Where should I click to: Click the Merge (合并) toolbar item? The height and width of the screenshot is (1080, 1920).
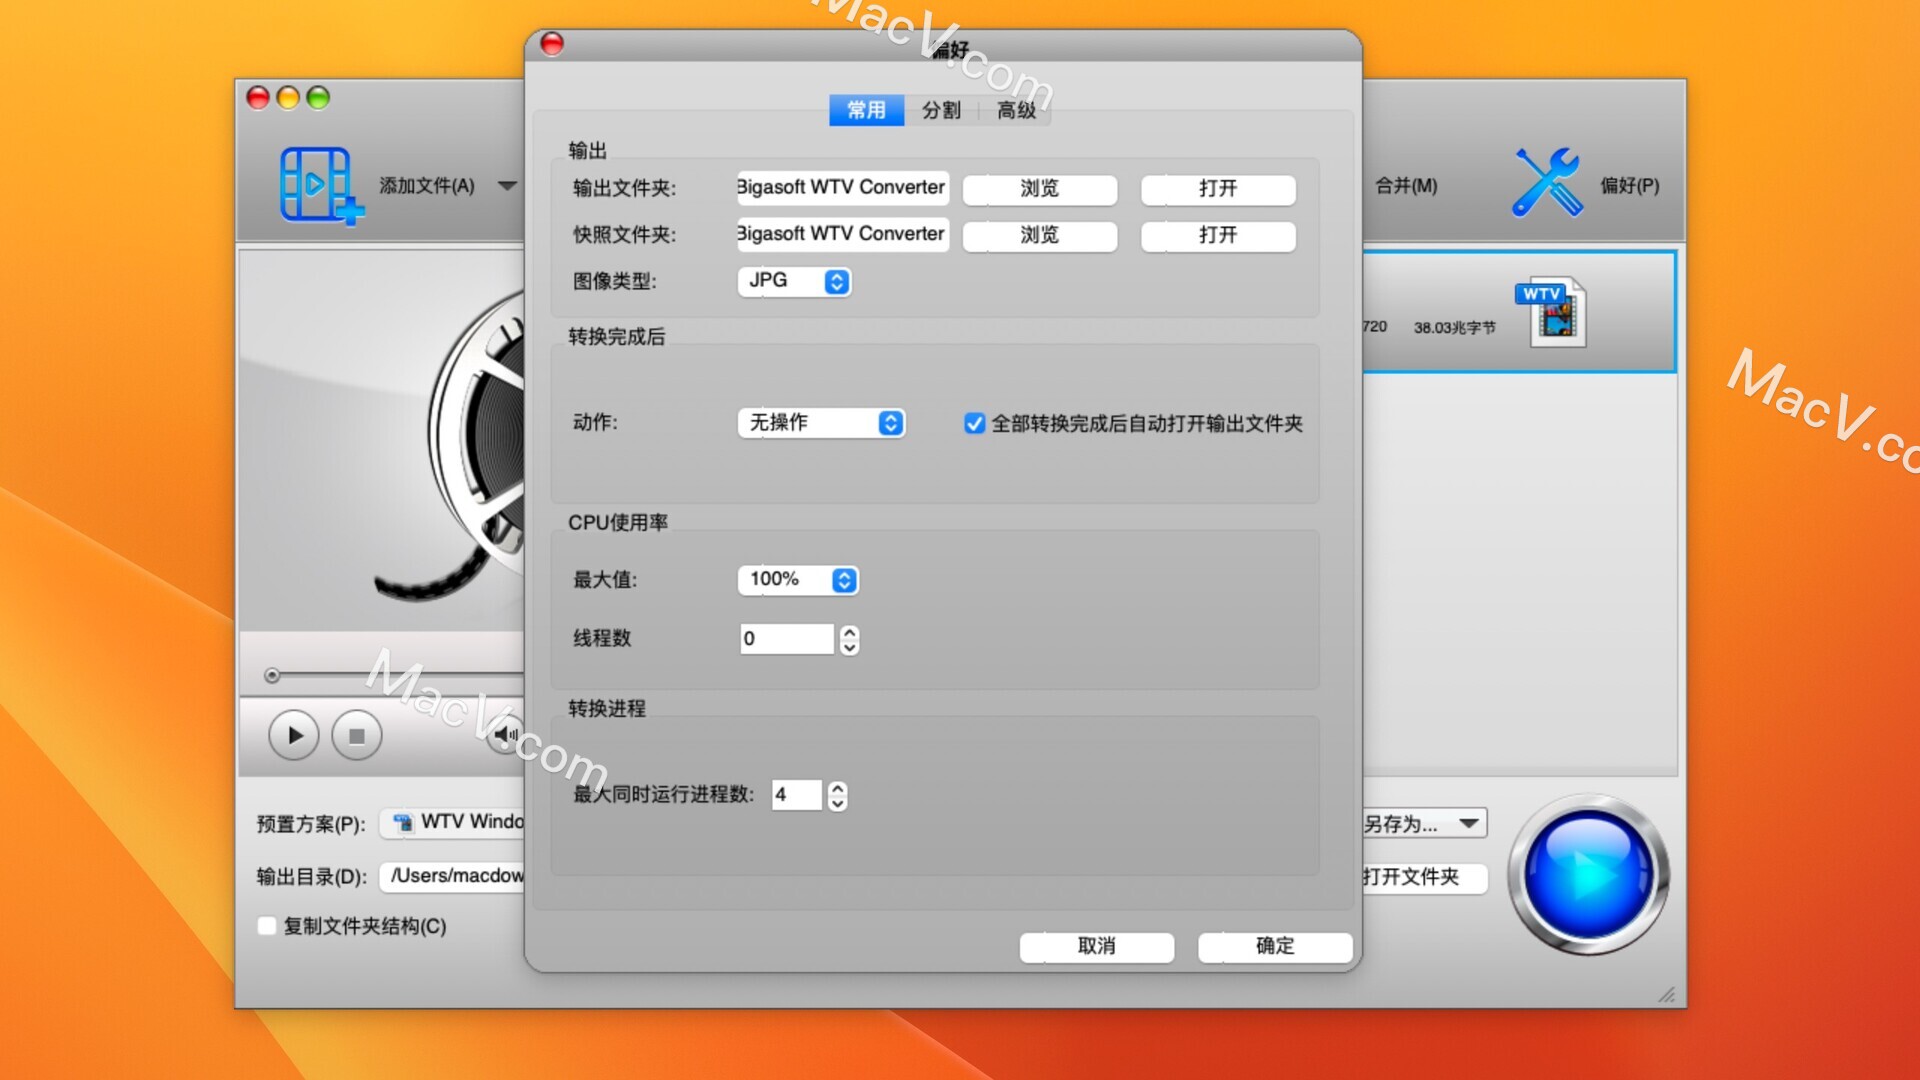coord(1406,186)
